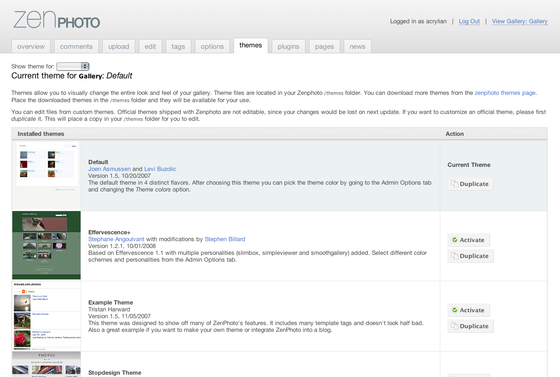Click the Effervescence+ theme name

coord(109,232)
